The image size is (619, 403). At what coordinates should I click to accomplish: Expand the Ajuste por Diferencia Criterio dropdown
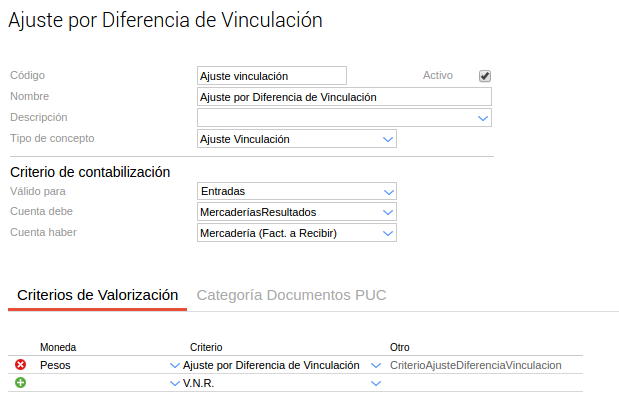pos(376,366)
